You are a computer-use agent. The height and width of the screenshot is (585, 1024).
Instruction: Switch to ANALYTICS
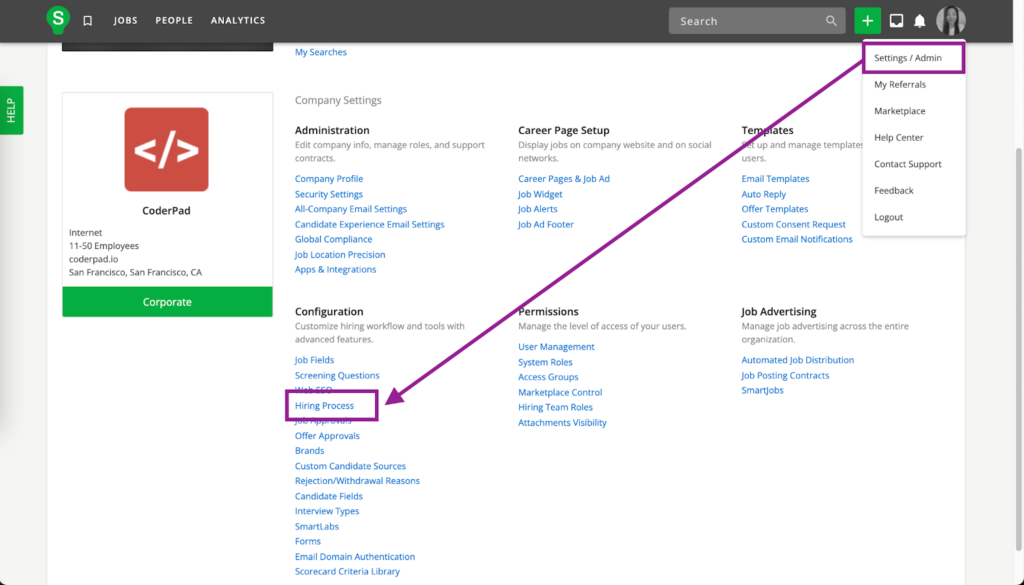[x=237, y=20]
